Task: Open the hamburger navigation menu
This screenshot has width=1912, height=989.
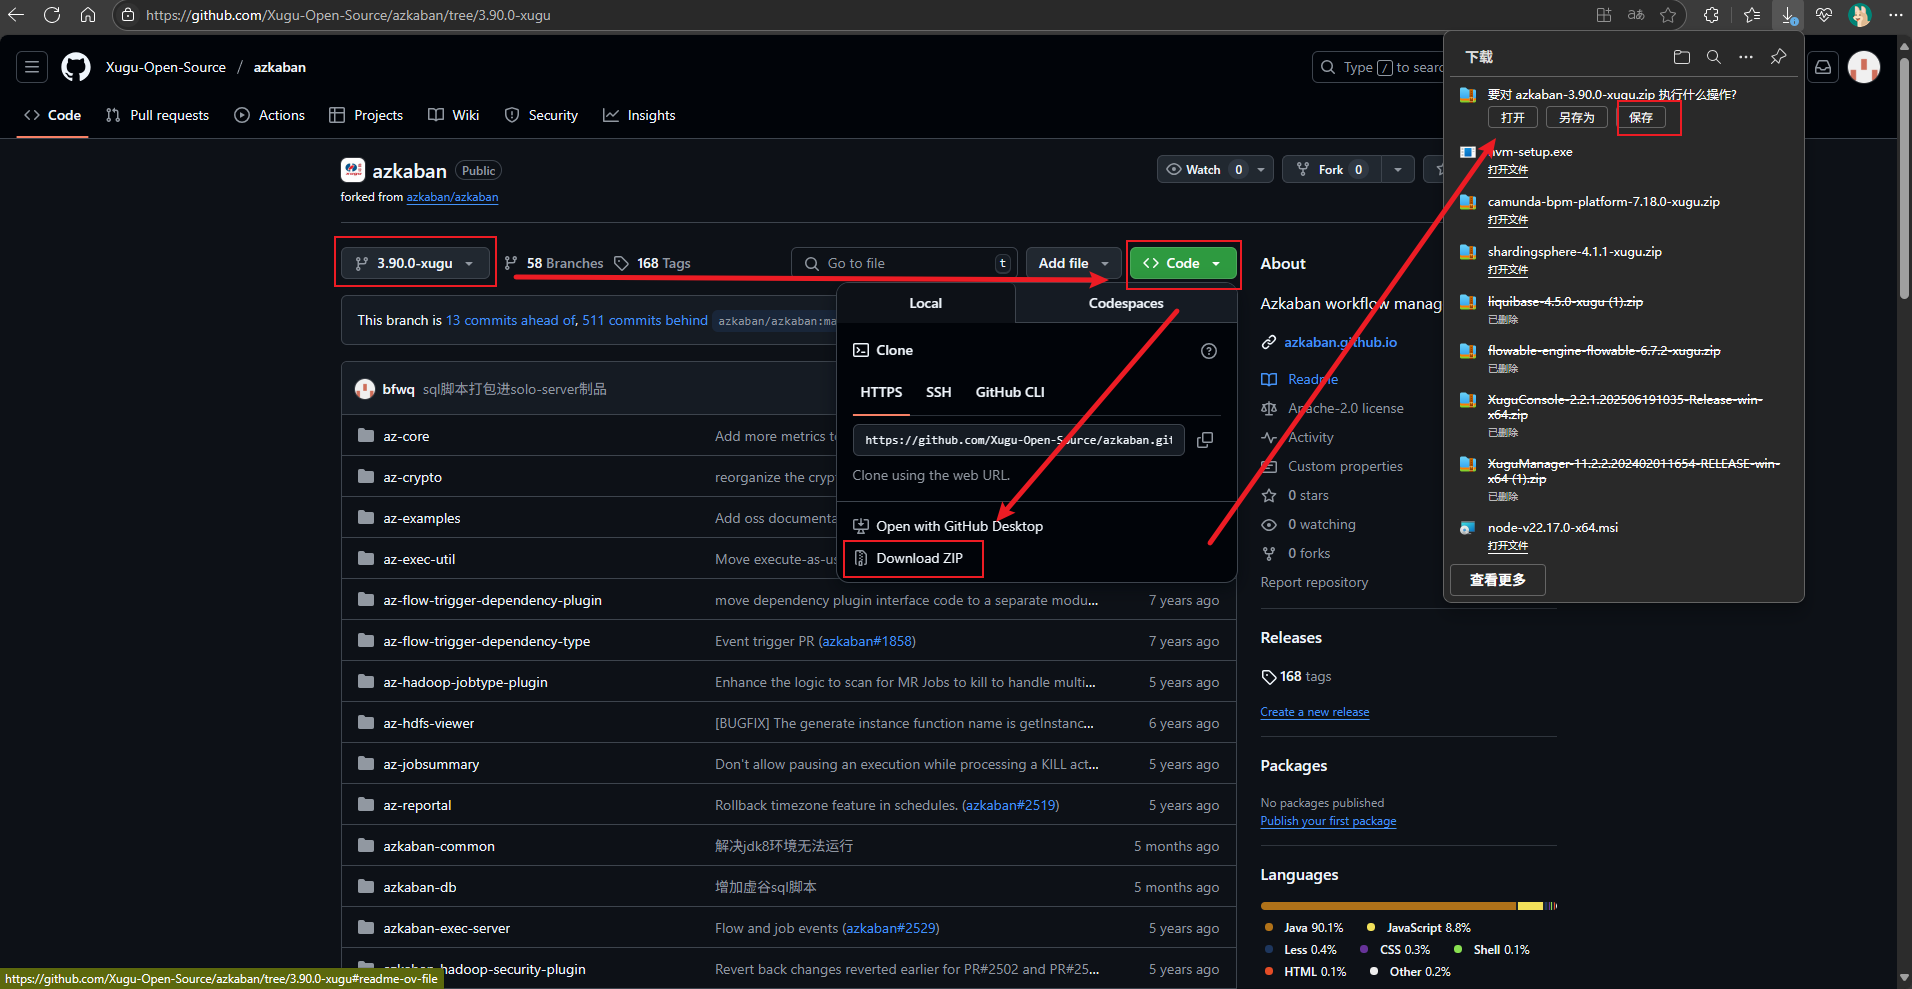Action: point(32,67)
